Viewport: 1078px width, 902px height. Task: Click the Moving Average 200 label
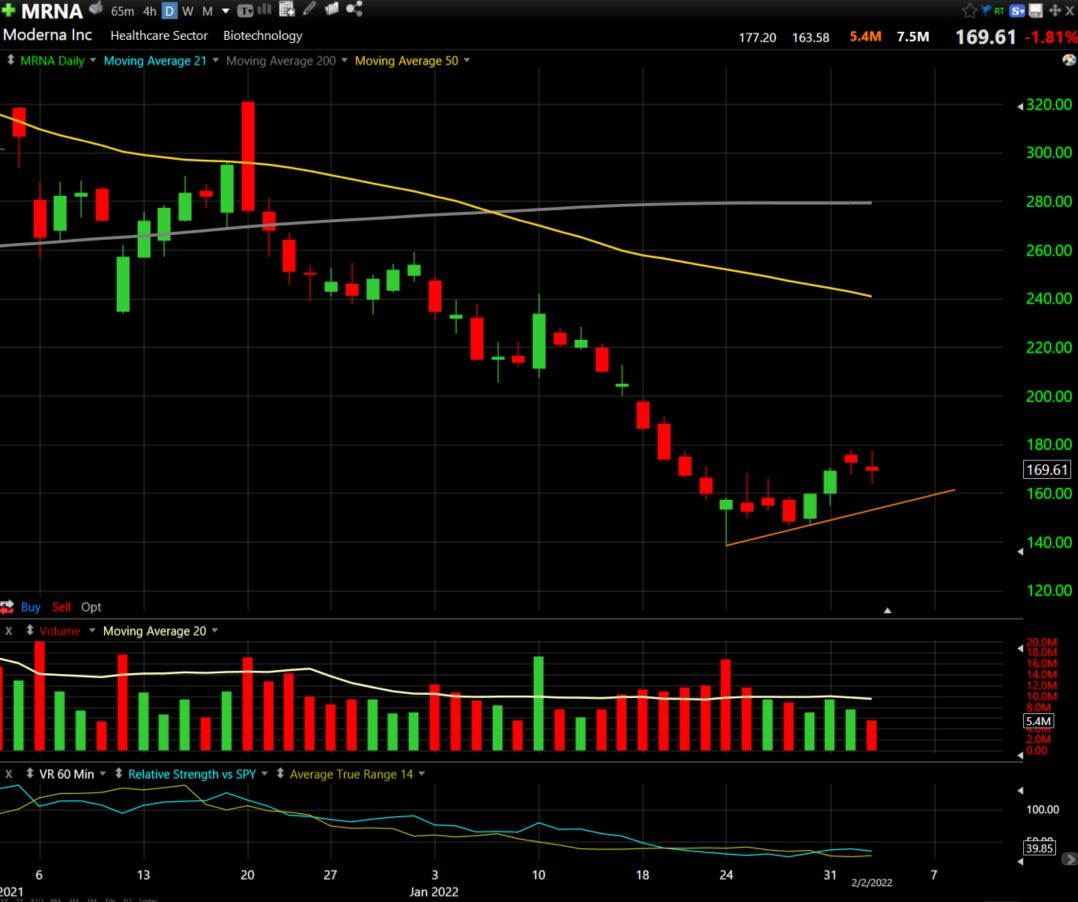[280, 60]
